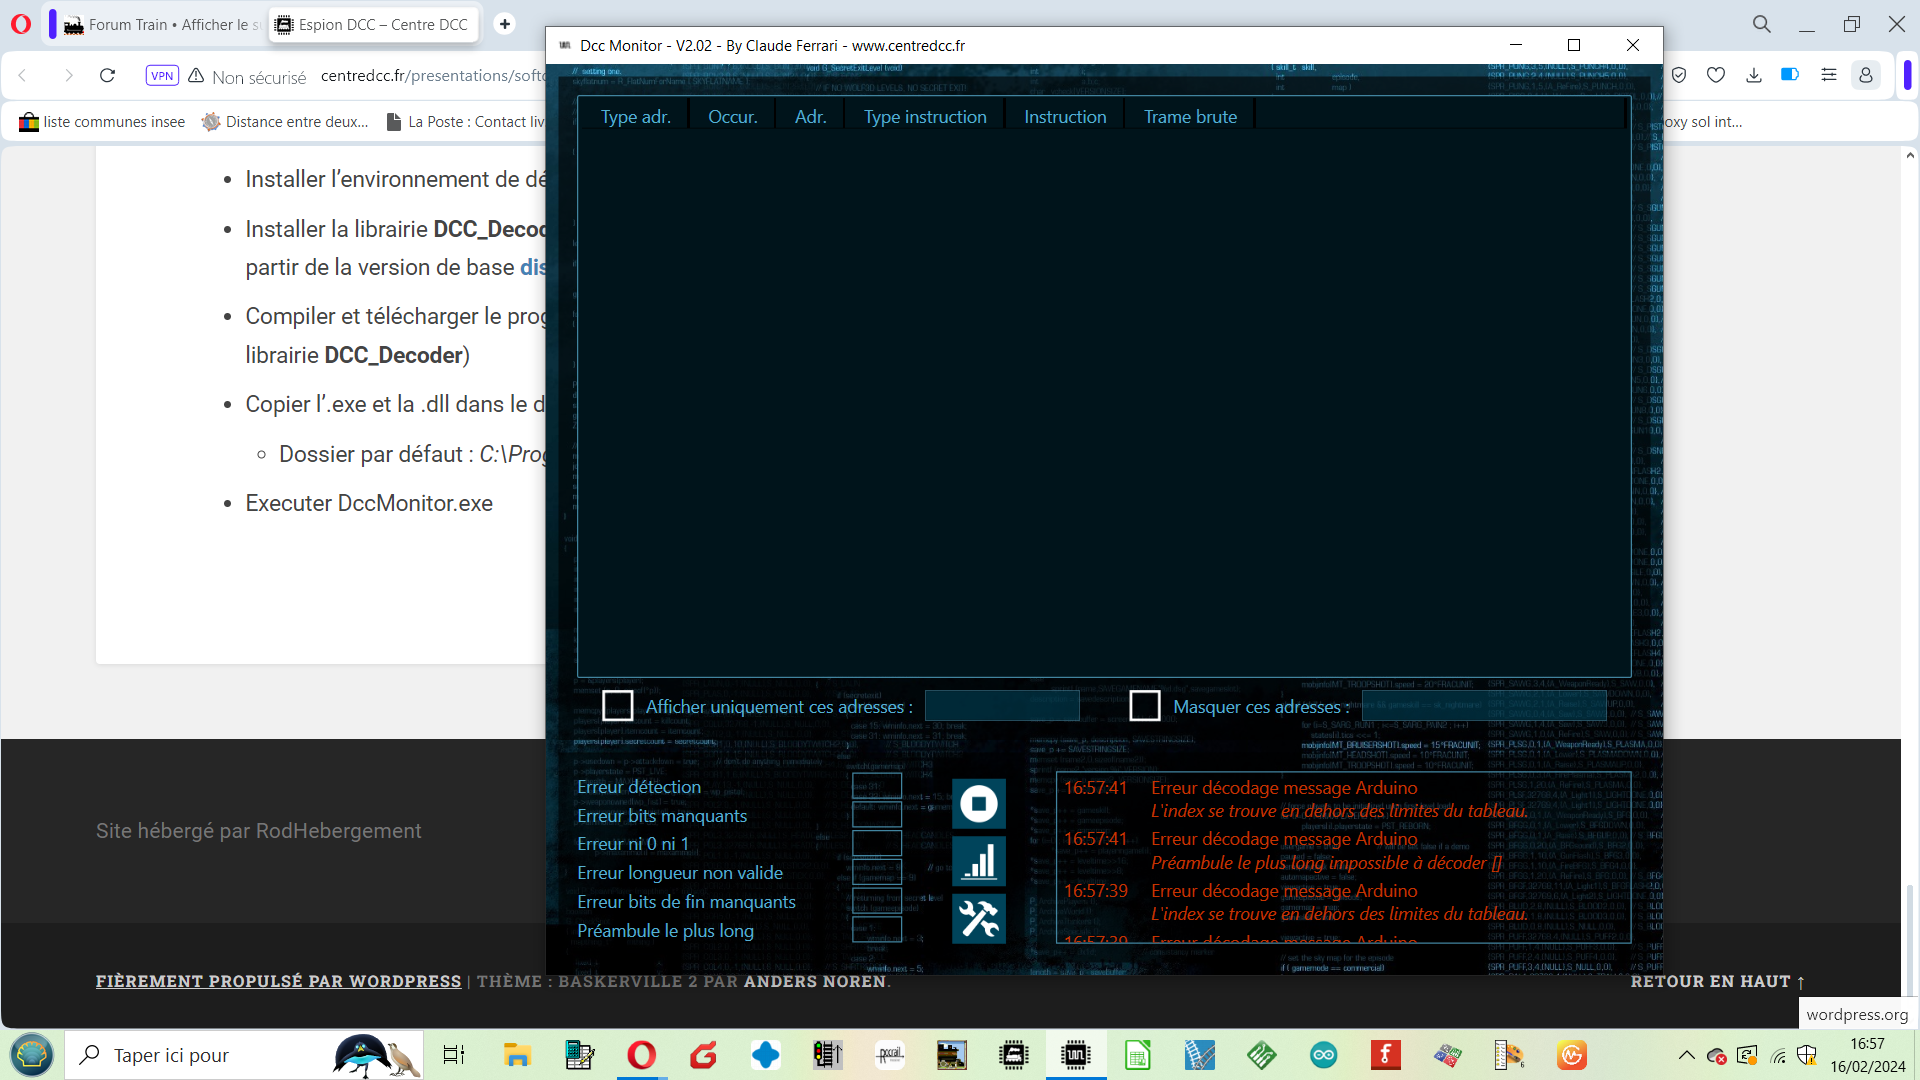Switch to 'Espion DCC – Centre DCC' tab
The width and height of the screenshot is (1920, 1080).
click(x=373, y=24)
